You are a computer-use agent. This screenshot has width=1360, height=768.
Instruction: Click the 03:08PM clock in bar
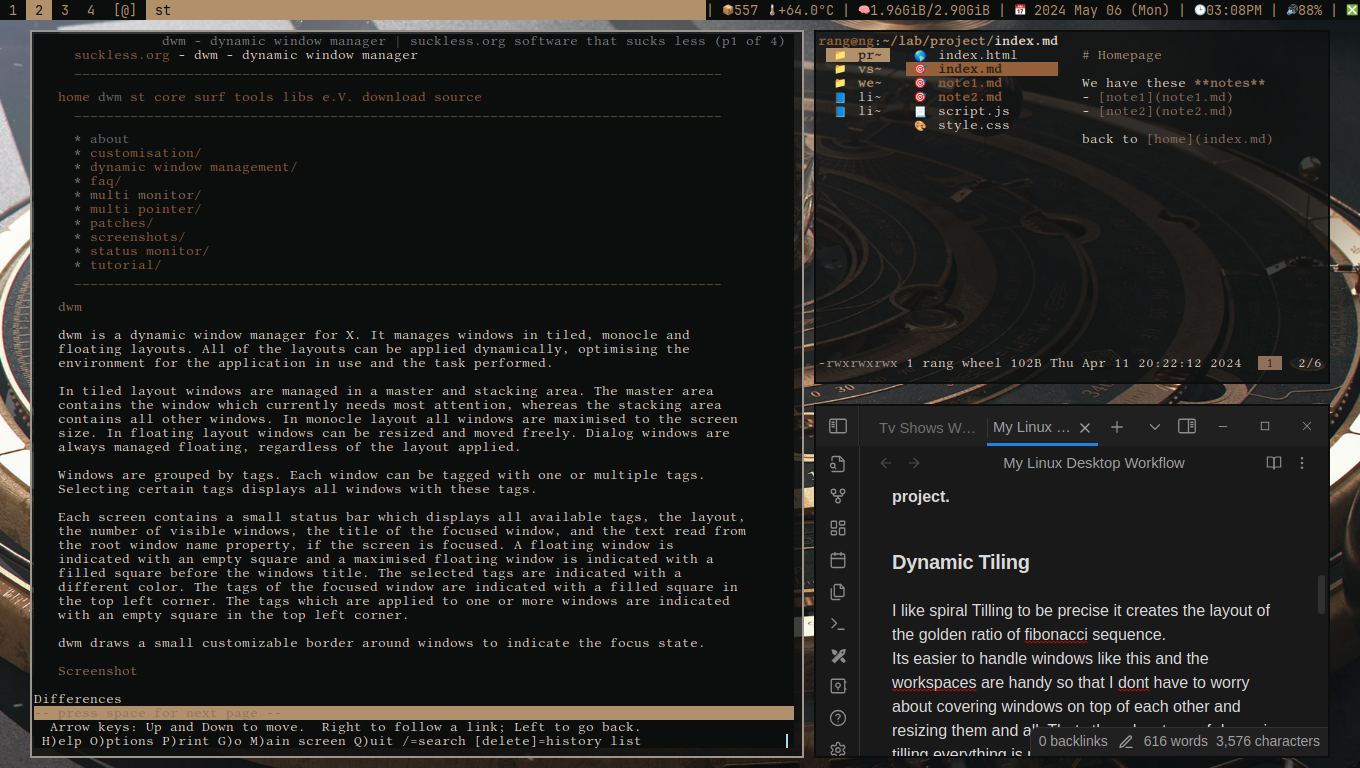[1227, 10]
